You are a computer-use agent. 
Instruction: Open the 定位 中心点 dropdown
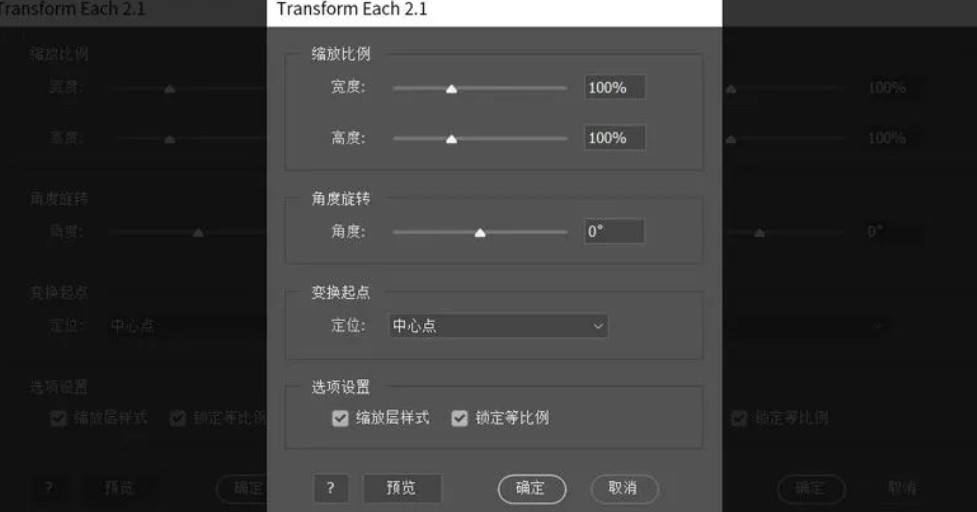coord(498,326)
